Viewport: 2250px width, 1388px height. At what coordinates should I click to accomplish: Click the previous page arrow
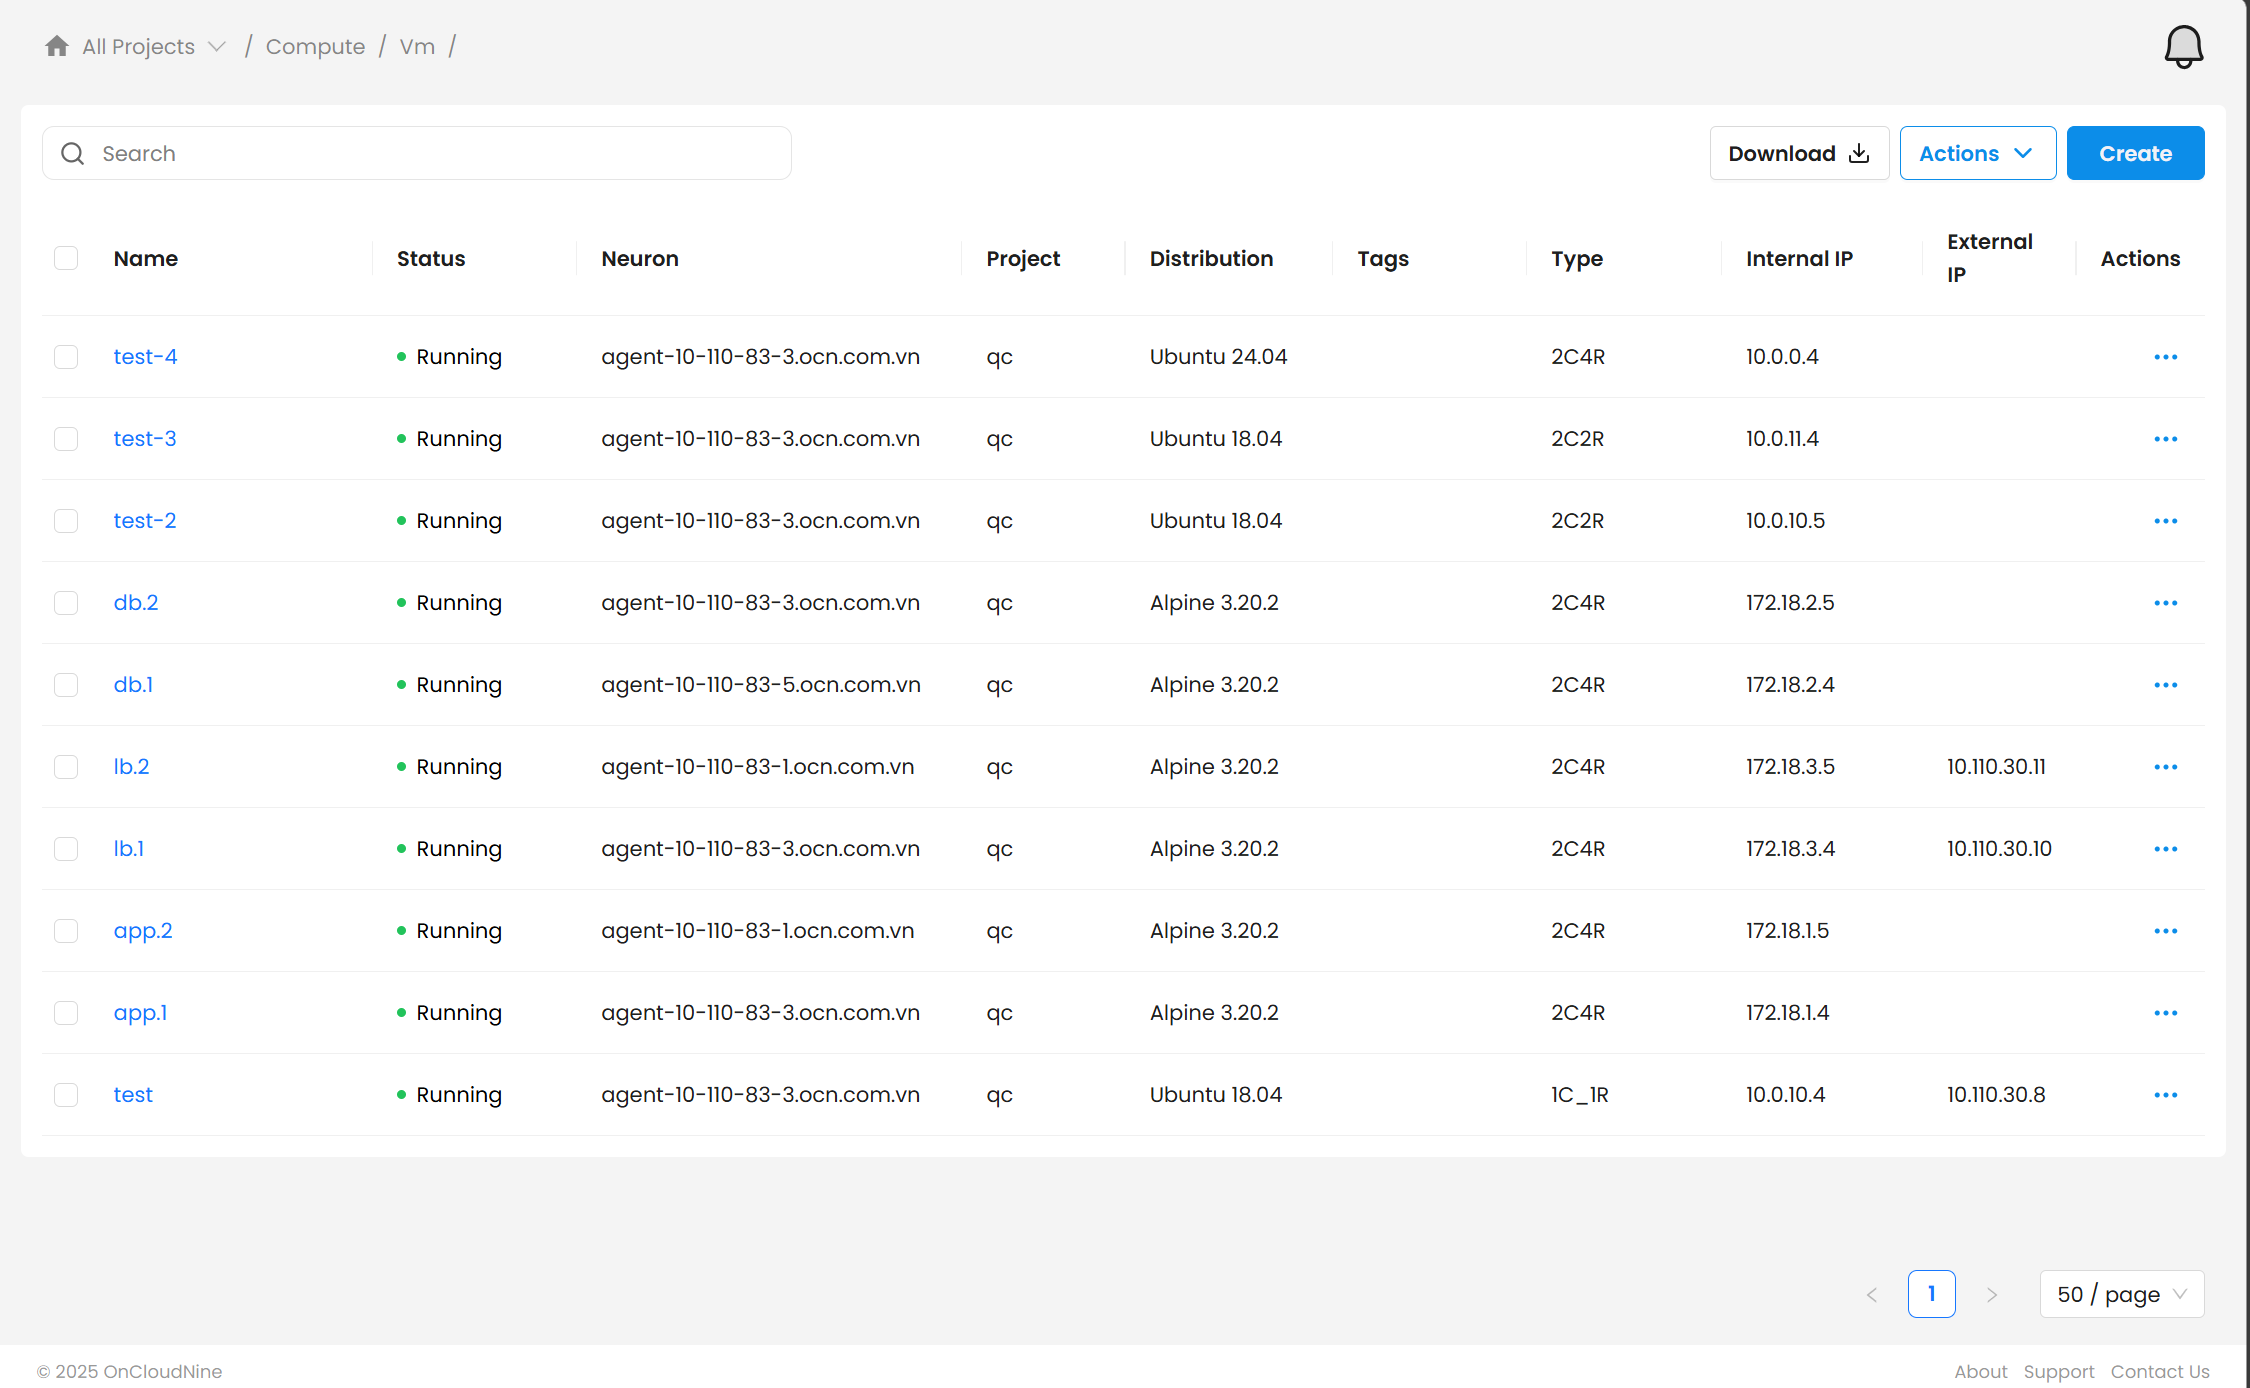1872,1295
